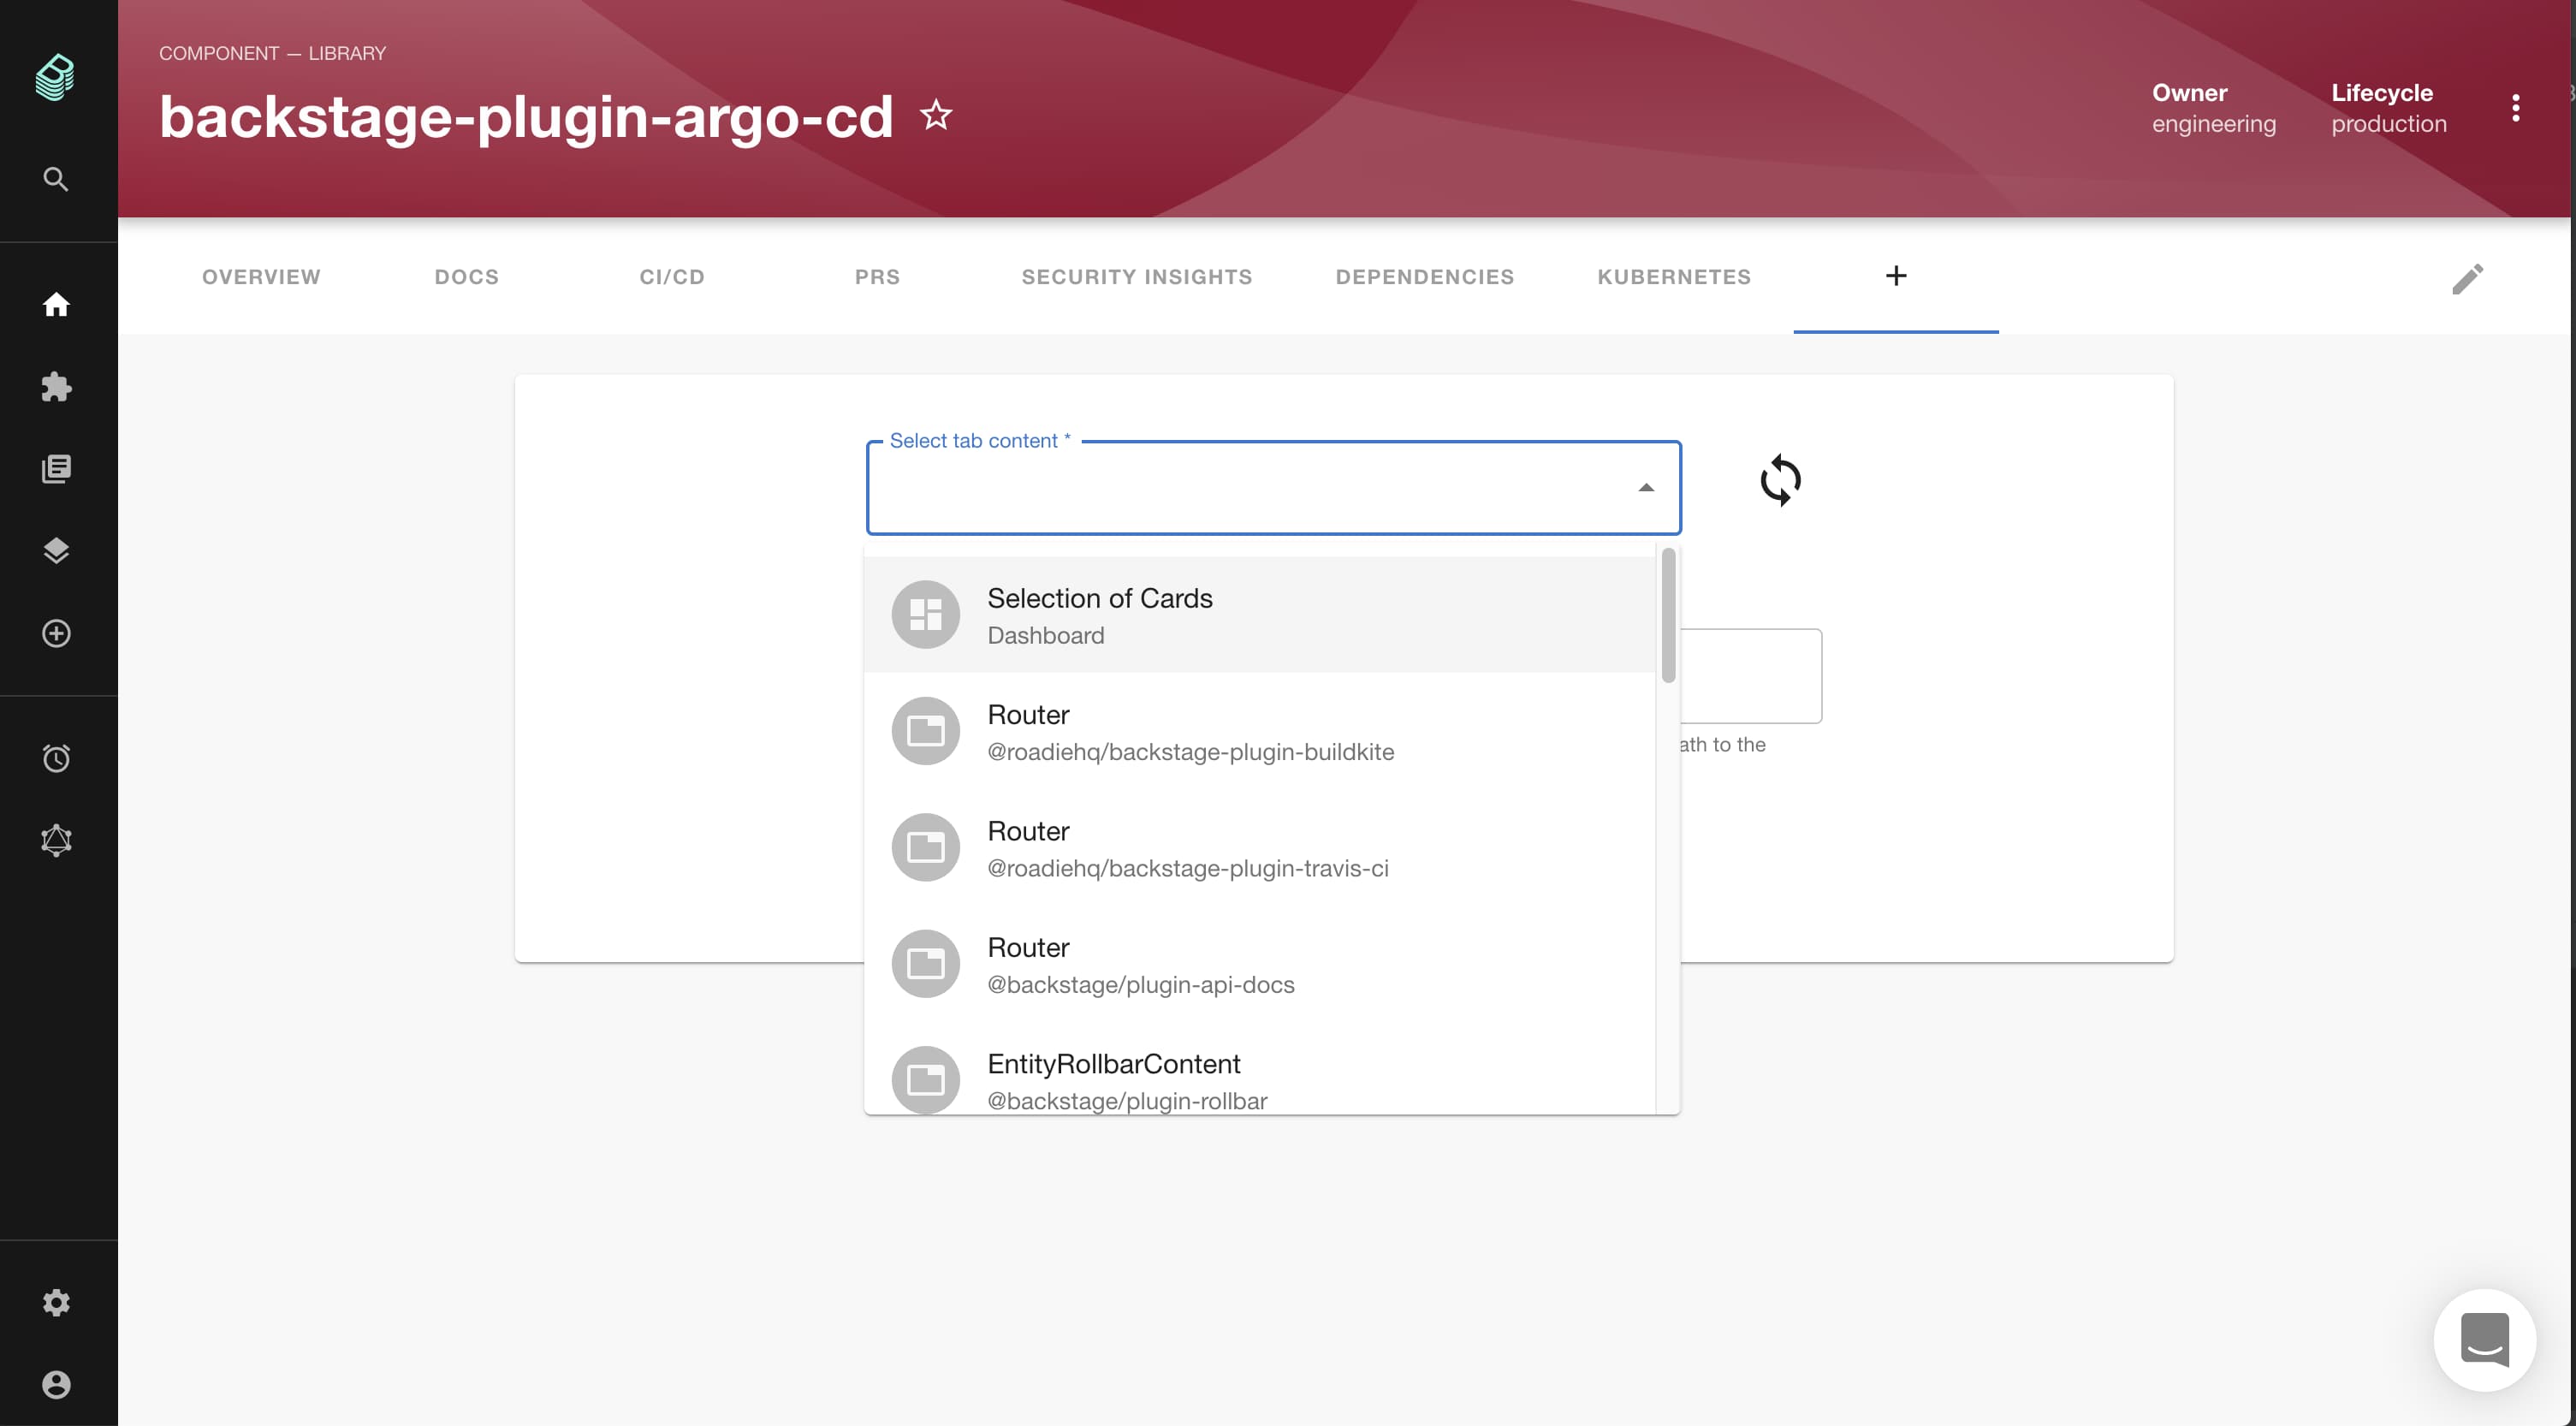
Task: Click the create component plus-circle icon
Action: click(56, 633)
